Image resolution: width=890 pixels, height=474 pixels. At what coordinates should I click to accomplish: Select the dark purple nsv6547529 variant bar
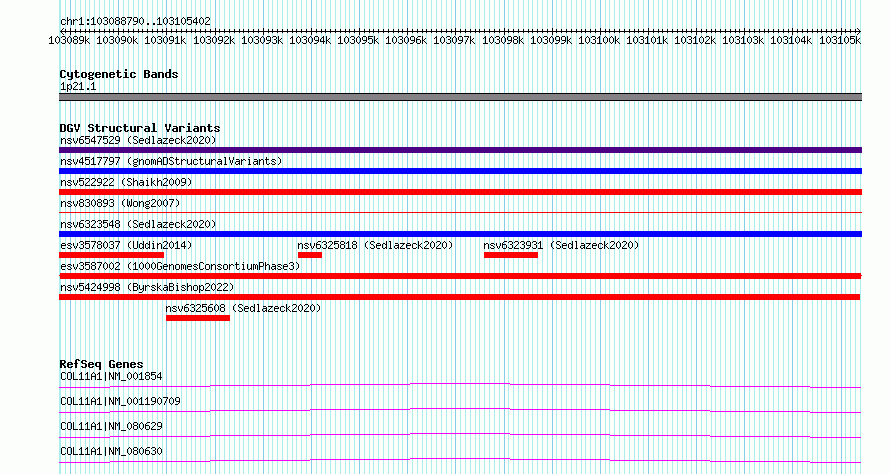click(x=460, y=150)
